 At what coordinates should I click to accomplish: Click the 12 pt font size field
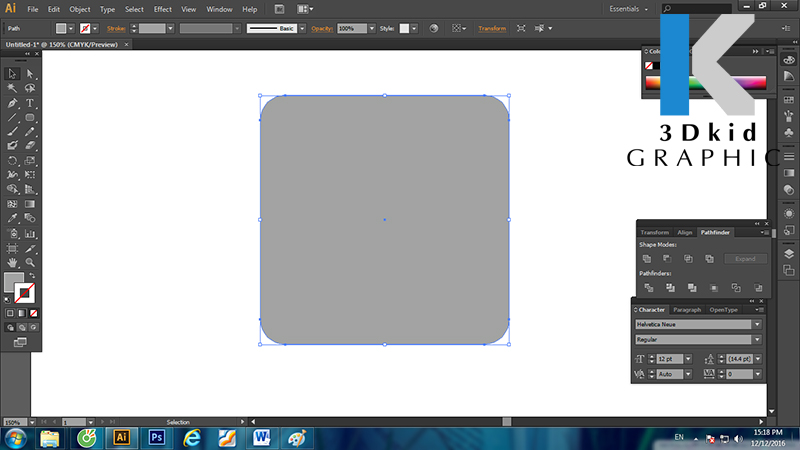point(669,359)
